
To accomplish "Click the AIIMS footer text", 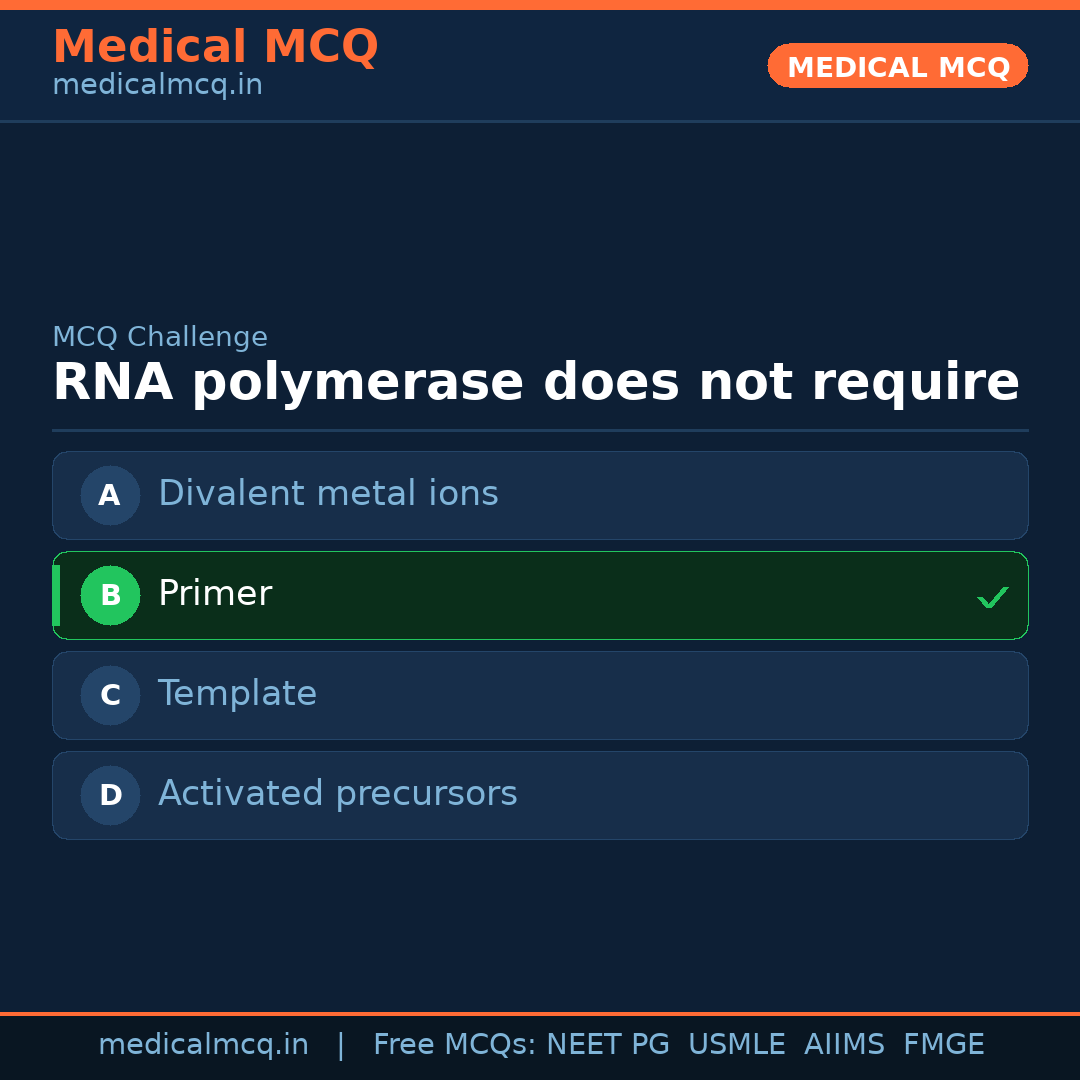I will (x=844, y=1045).
